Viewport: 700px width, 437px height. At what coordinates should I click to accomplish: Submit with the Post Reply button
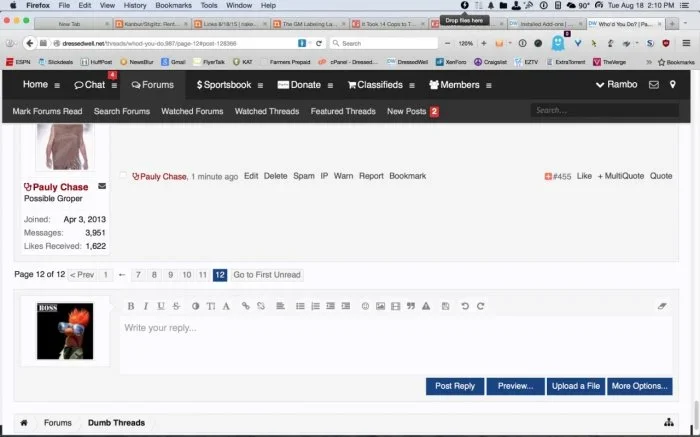[455, 386]
